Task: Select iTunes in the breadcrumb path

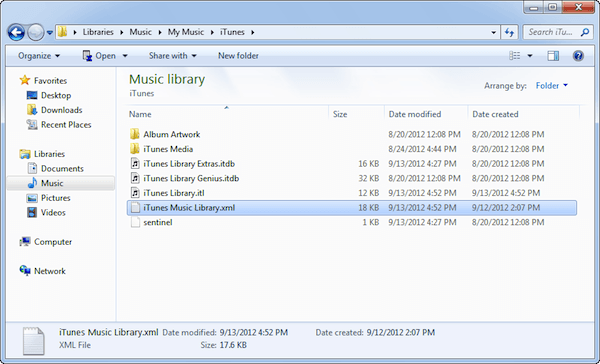Action: pyautogui.click(x=232, y=32)
